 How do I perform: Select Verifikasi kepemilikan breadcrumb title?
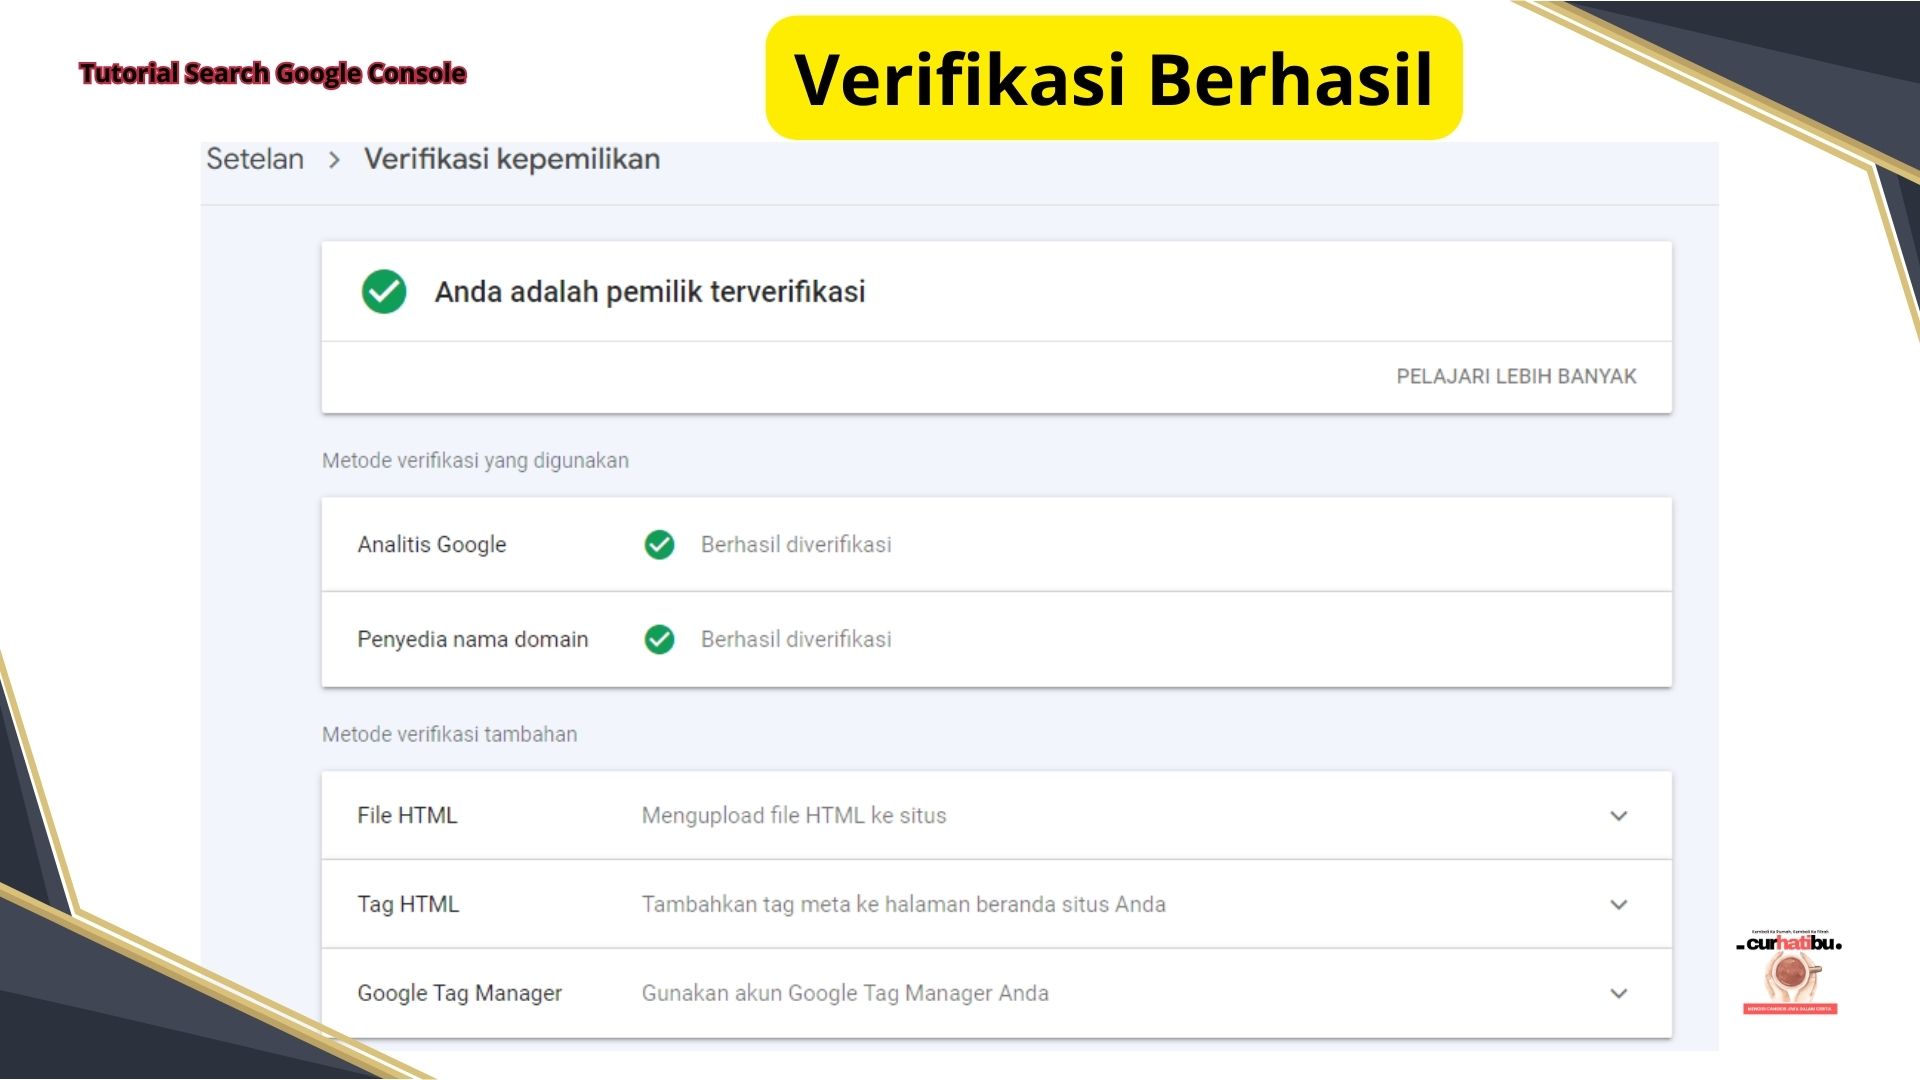511,159
